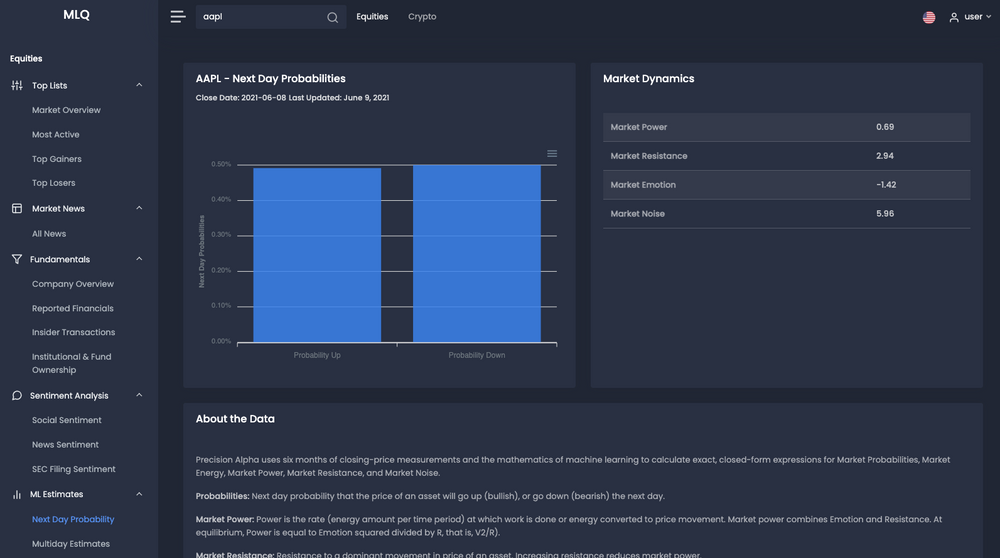The width and height of the screenshot is (1000, 558).
Task: Collapse the Market News section chevron
Action: point(139,209)
